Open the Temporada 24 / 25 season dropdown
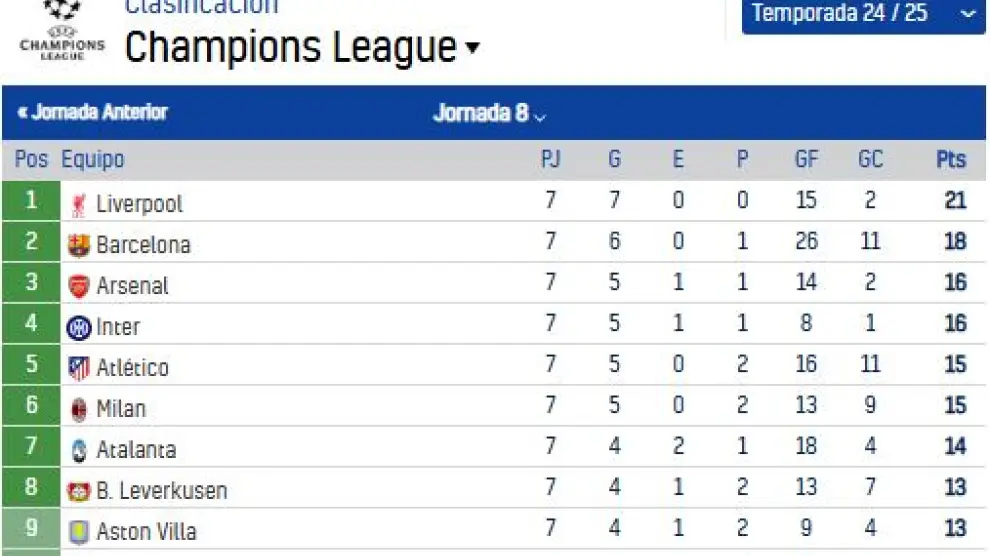Screen dimensions: 990x556 click(863, 14)
